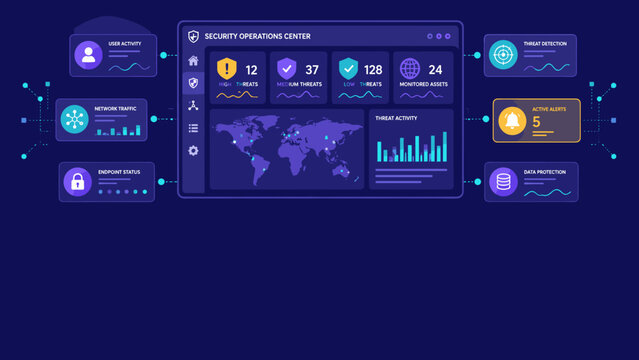Open the Data Protection card
This screenshot has height=360, width=639.
[531, 182]
